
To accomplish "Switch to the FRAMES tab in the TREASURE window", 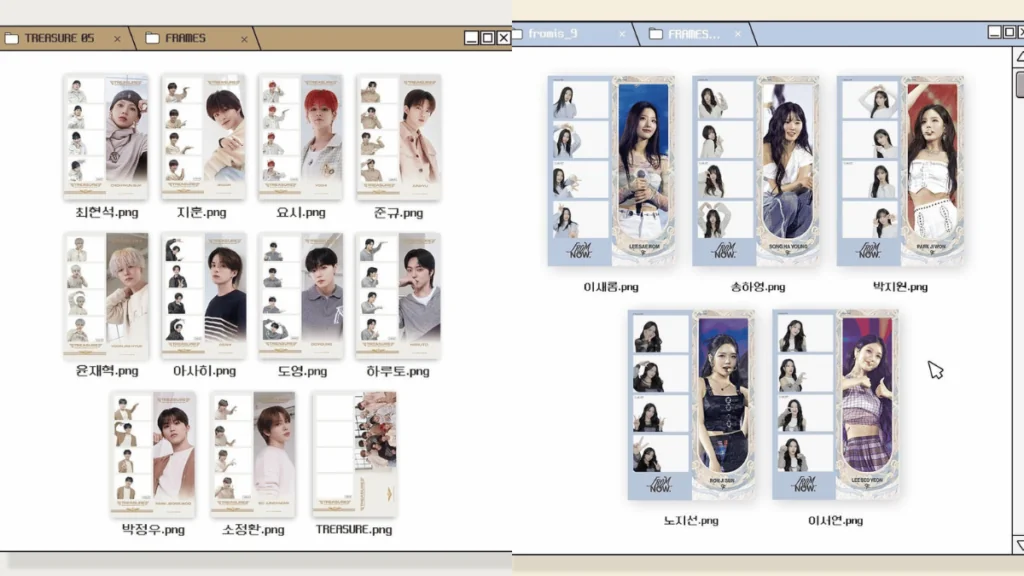I will (185, 39).
